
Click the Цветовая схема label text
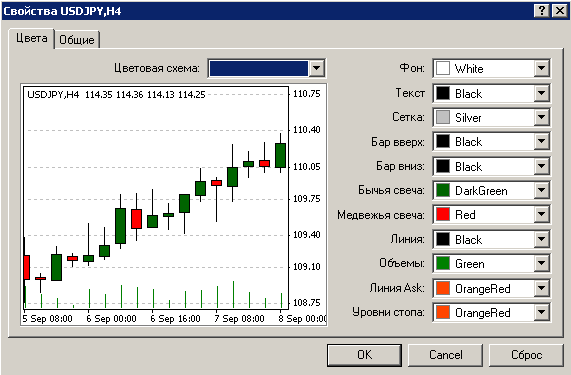[157, 68]
